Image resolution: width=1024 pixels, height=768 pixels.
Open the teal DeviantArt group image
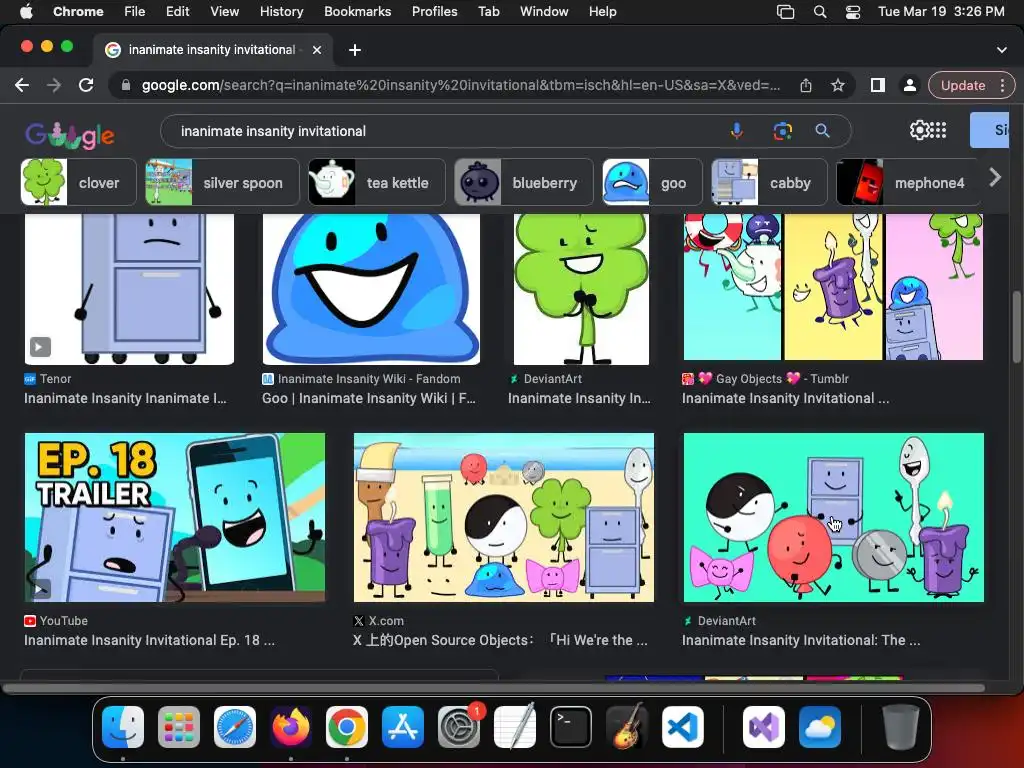pyautogui.click(x=833, y=517)
